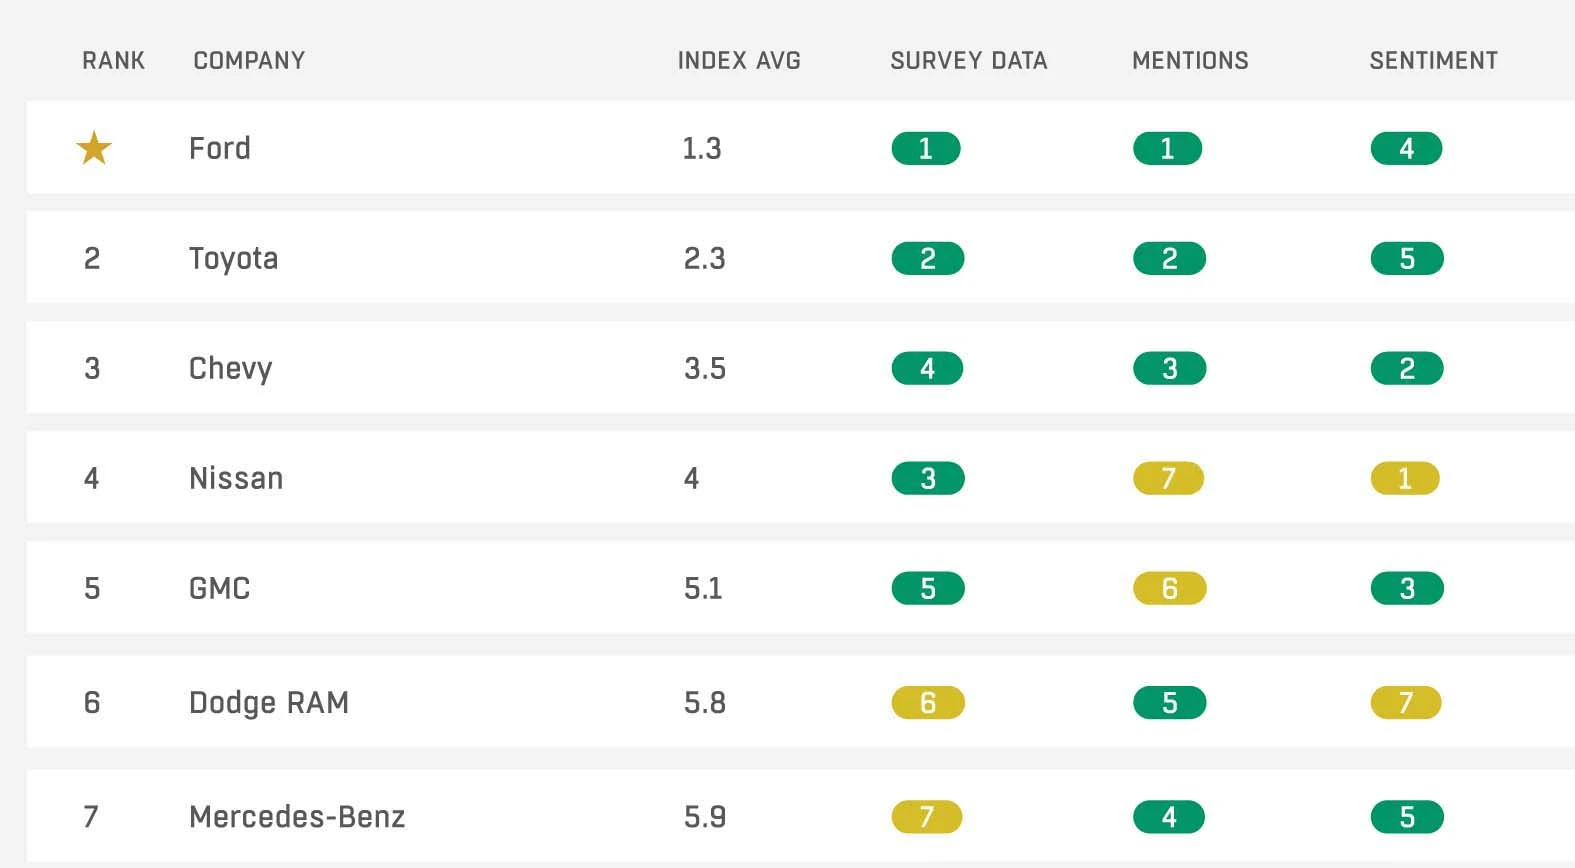Click Toyota's sentiment badge 5

click(1407, 258)
